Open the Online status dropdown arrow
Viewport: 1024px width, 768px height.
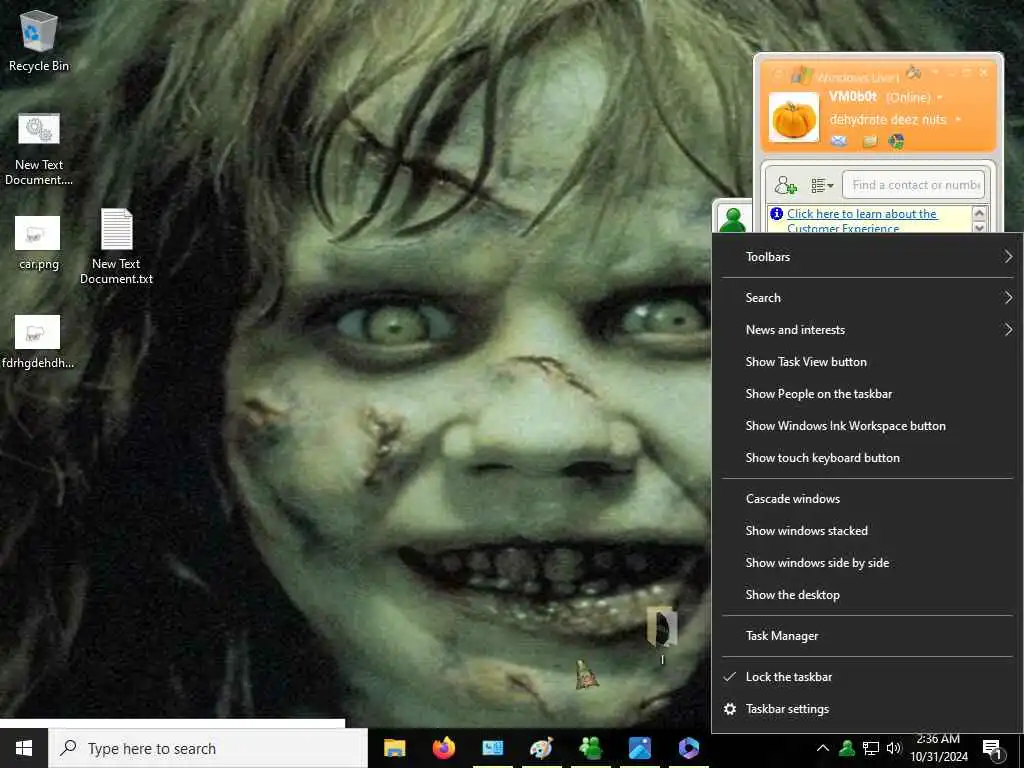click(940, 98)
